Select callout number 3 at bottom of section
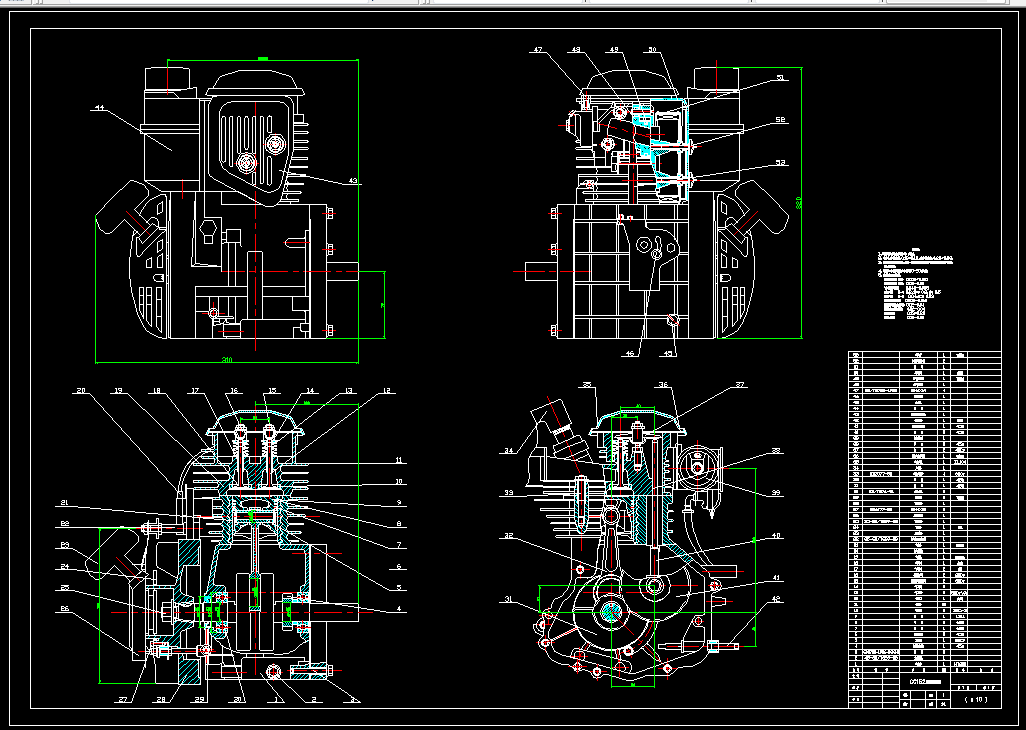Image resolution: width=1026 pixels, height=730 pixels. click(353, 700)
